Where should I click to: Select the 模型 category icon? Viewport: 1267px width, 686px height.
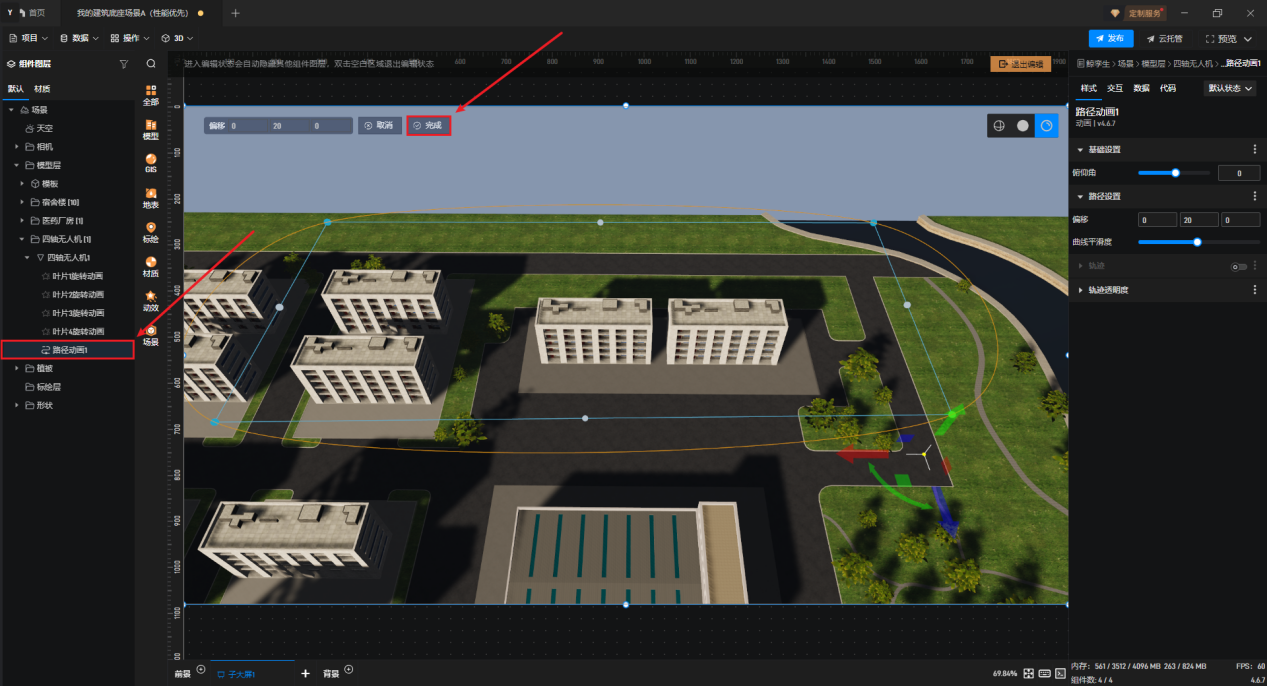151,129
